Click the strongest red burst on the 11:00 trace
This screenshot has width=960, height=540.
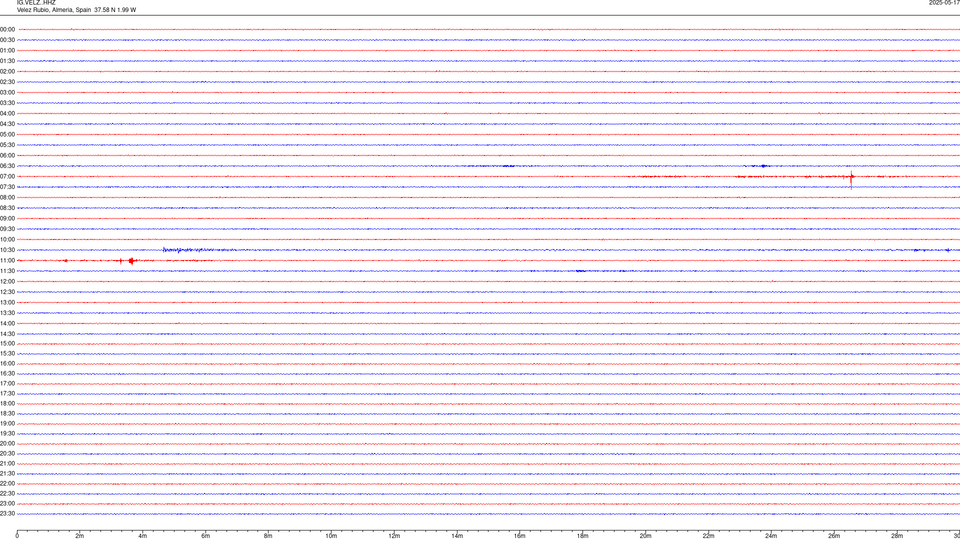coord(131,261)
